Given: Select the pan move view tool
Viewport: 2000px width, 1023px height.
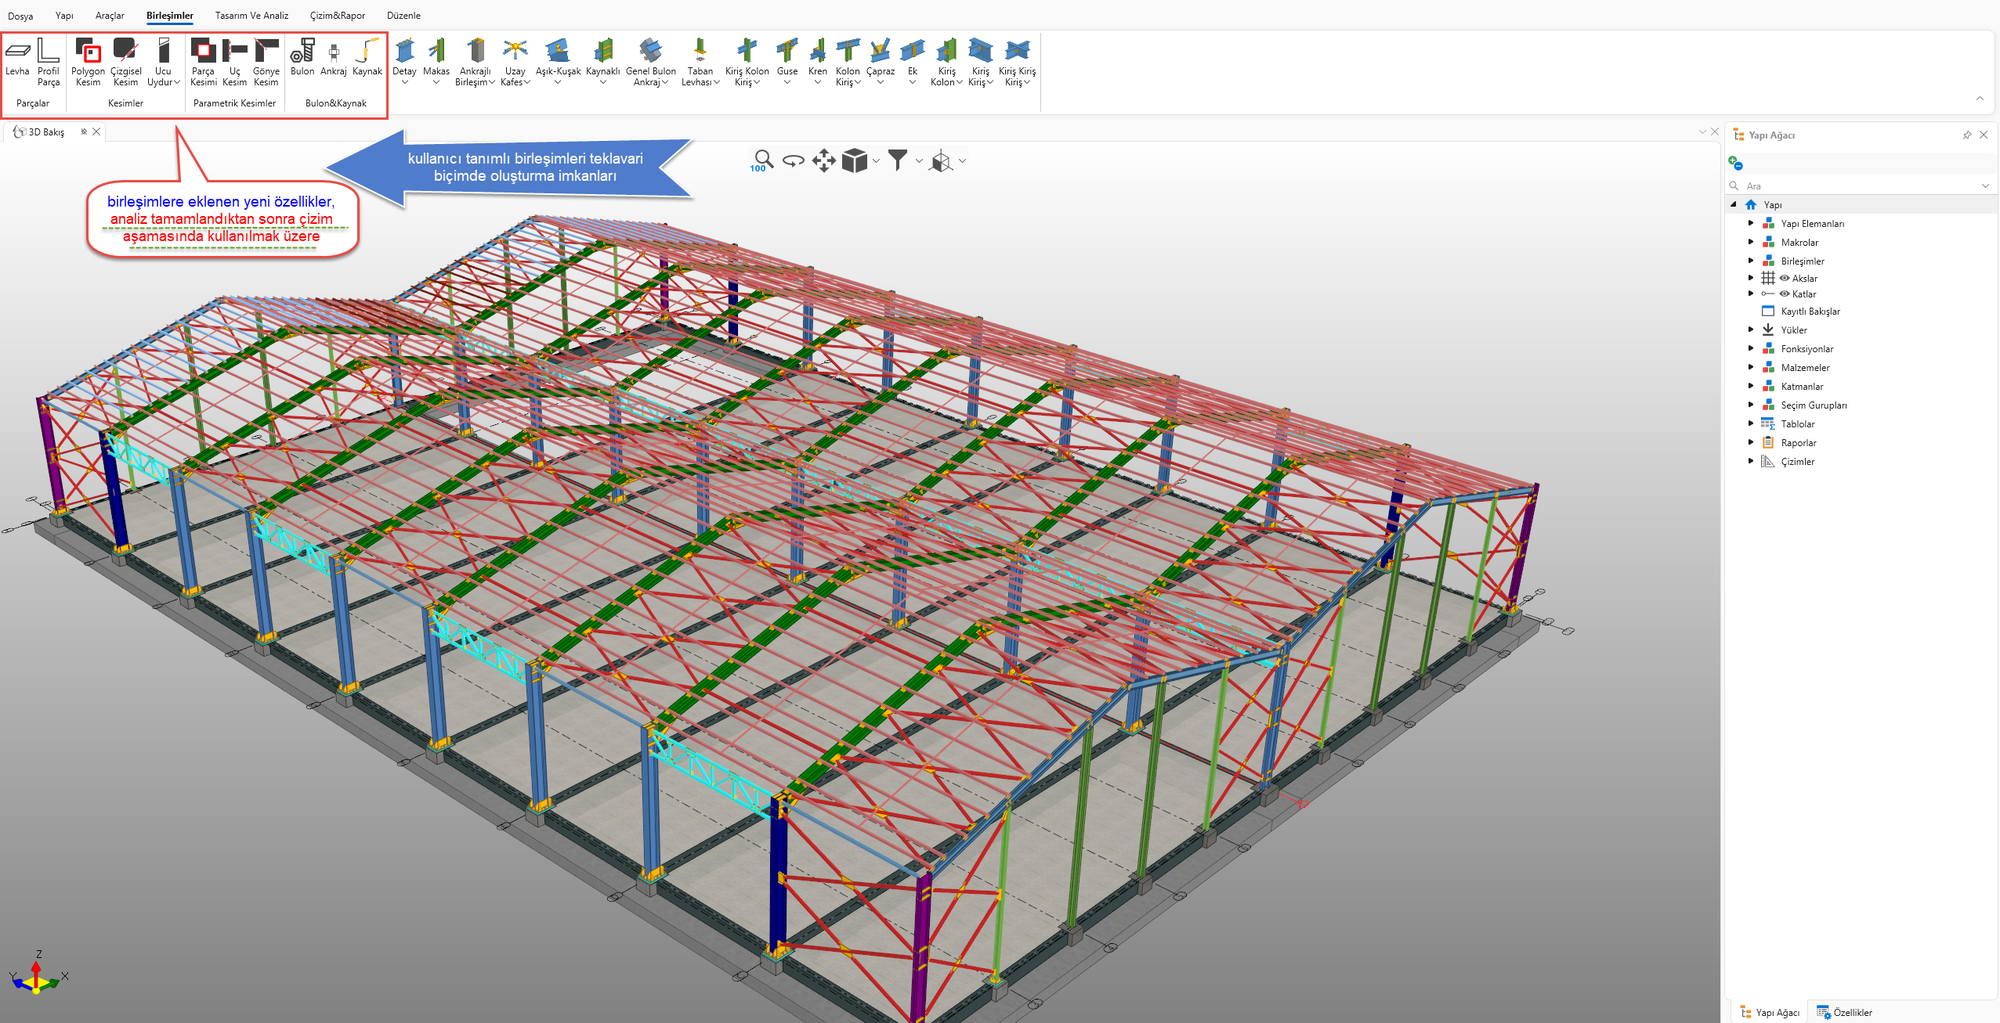Looking at the screenshot, I should coord(824,160).
